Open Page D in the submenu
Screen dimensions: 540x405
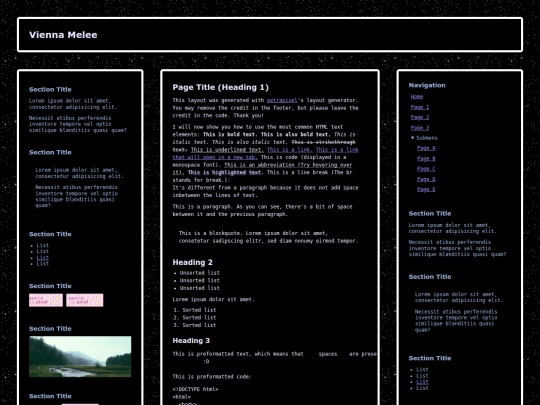(x=426, y=179)
